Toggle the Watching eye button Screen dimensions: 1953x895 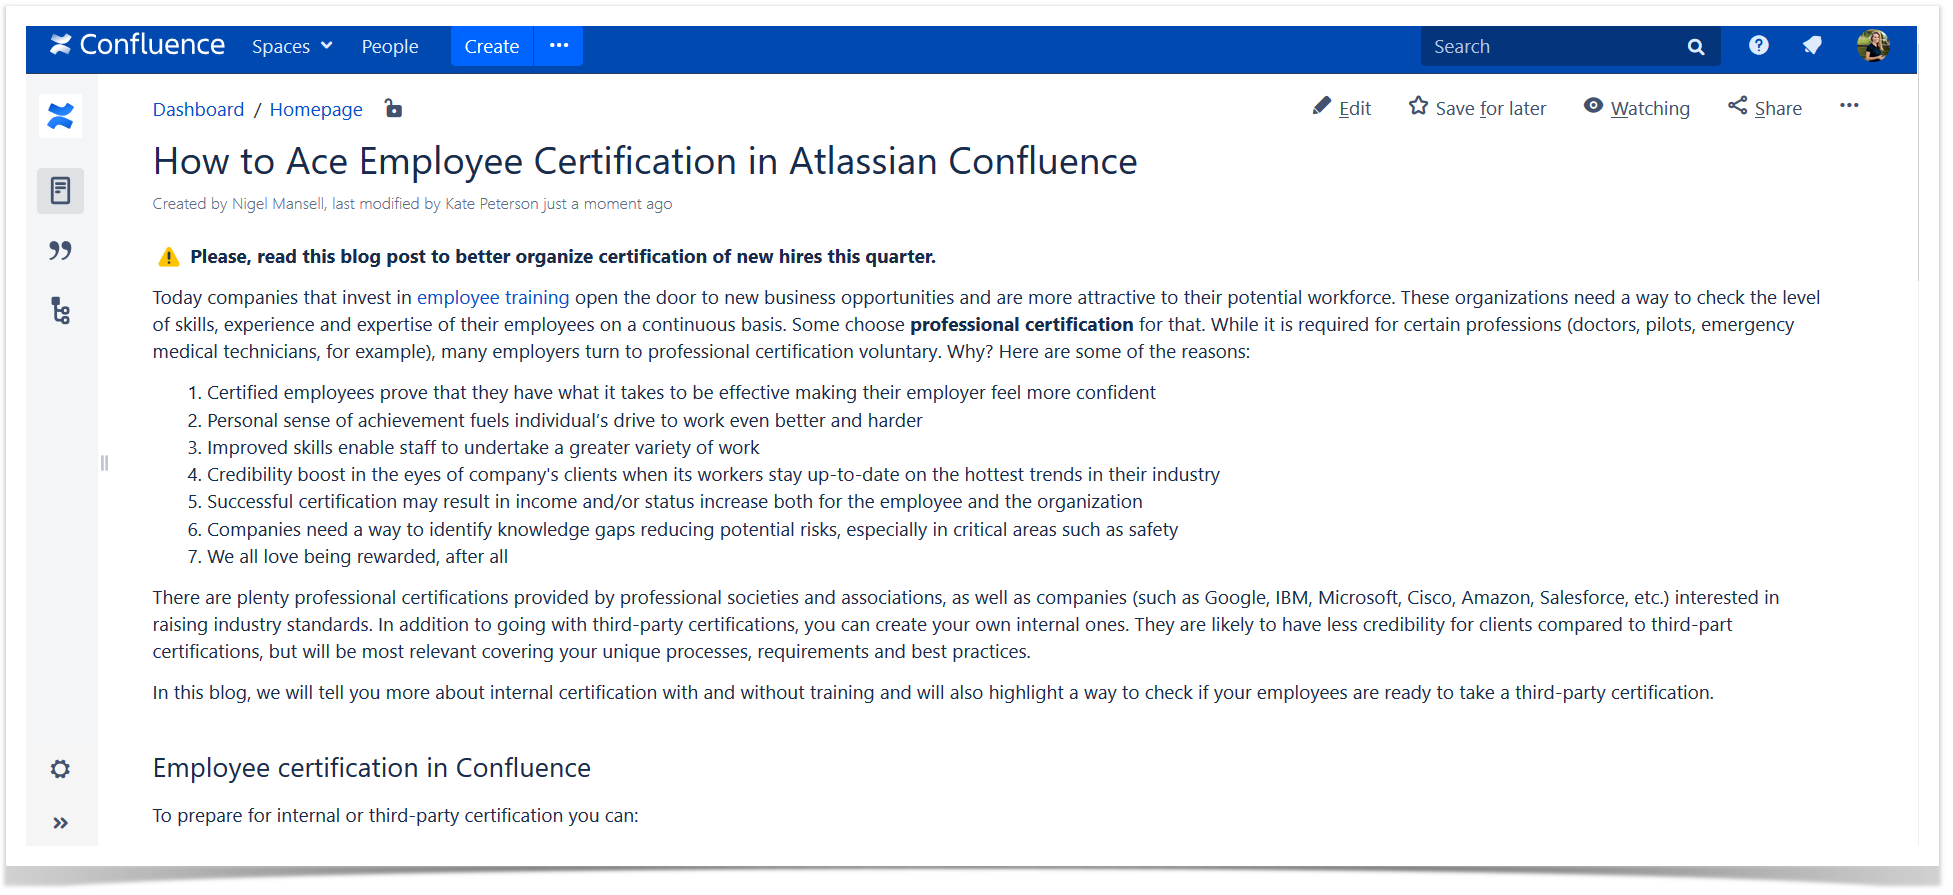pos(1637,108)
